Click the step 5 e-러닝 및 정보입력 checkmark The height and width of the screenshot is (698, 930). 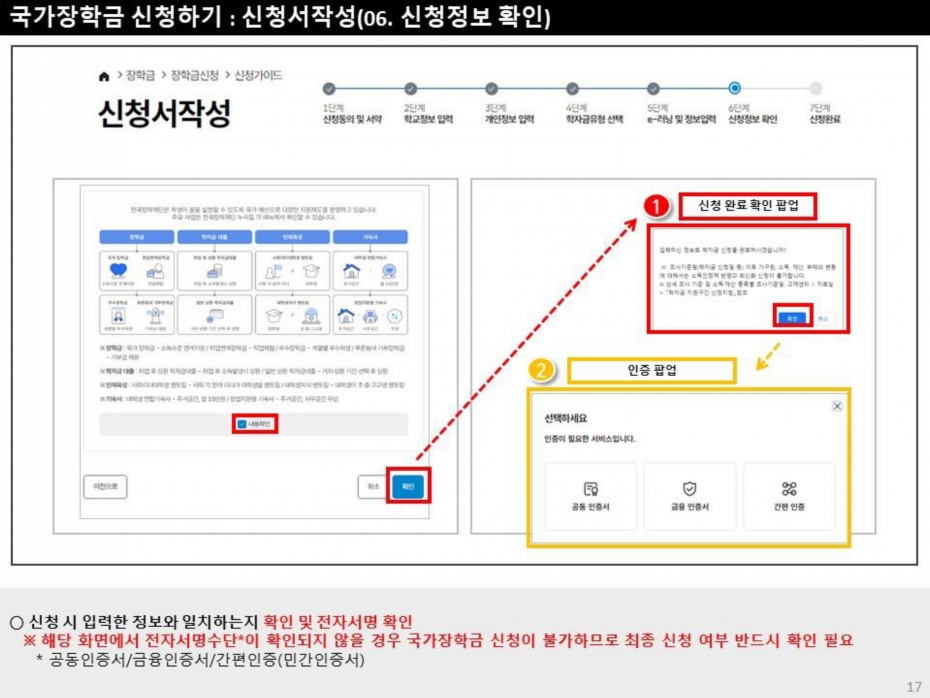tap(653, 89)
